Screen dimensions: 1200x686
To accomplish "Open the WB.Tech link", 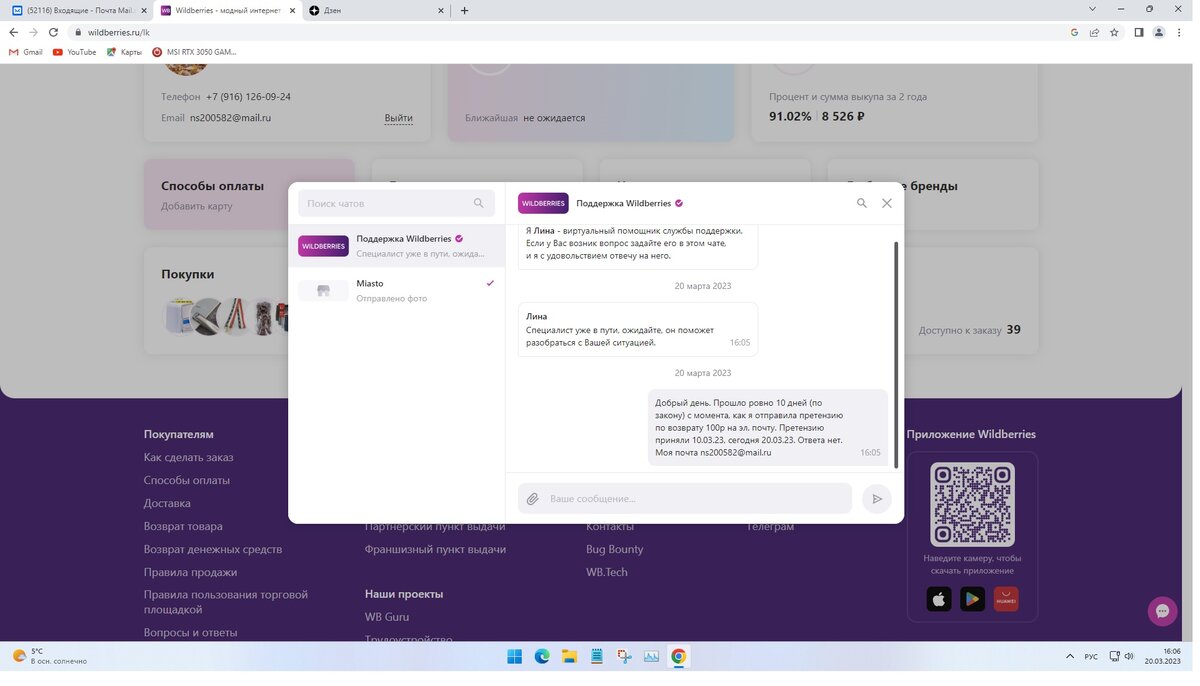I will tap(607, 572).
